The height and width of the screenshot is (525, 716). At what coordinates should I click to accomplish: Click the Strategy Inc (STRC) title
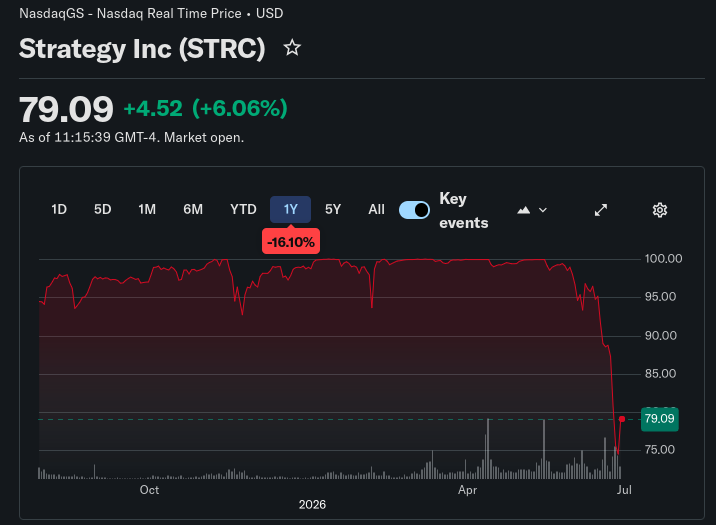click(142, 48)
